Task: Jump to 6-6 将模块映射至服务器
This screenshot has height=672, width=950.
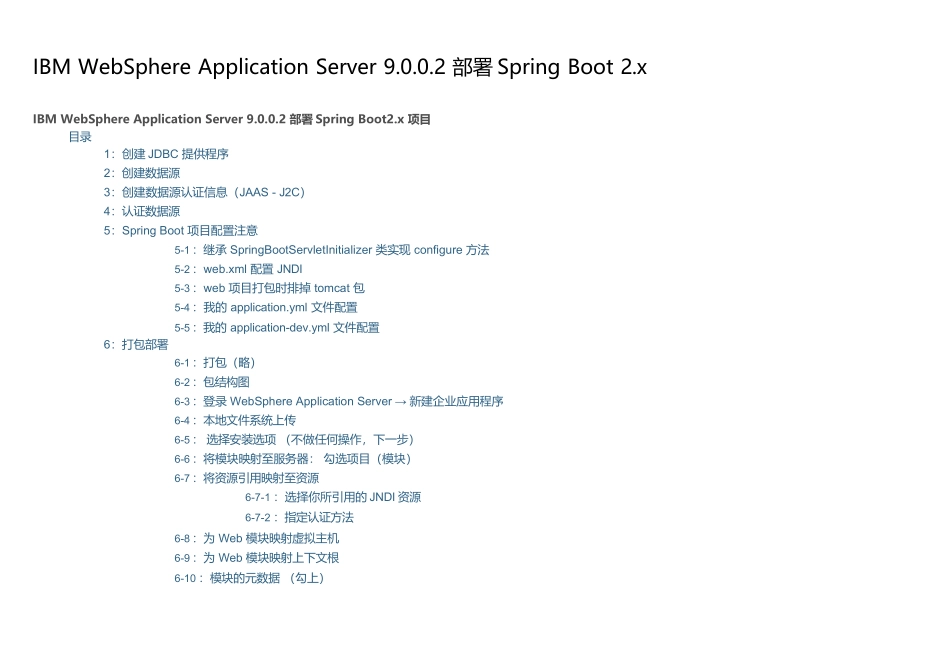Action: tap(293, 459)
